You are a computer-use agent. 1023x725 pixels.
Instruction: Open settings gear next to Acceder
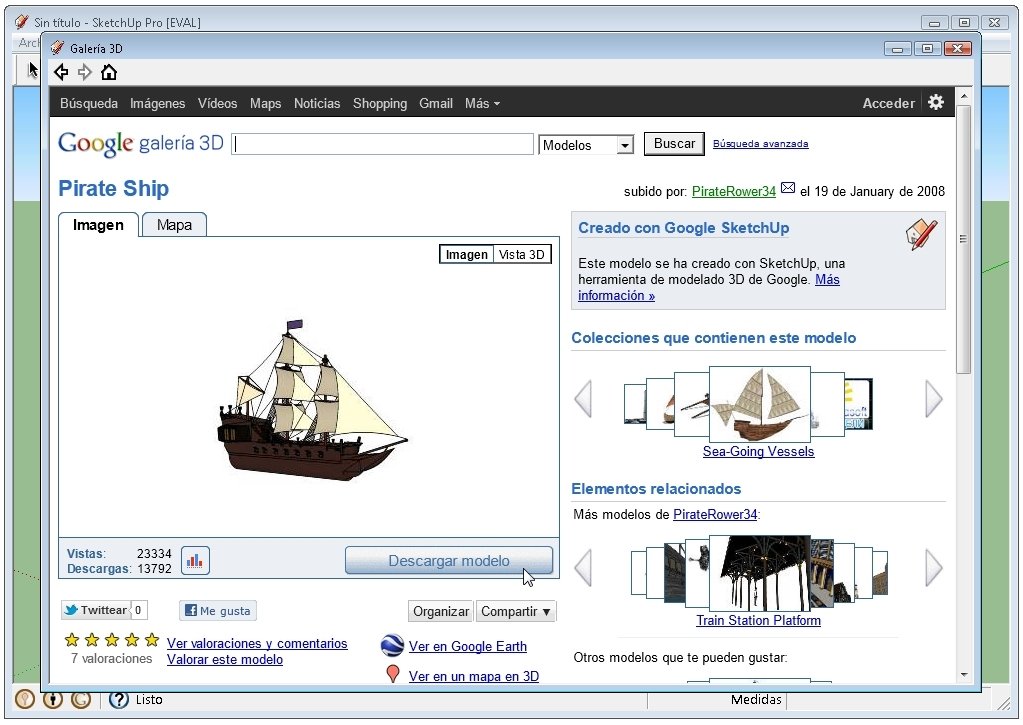936,102
